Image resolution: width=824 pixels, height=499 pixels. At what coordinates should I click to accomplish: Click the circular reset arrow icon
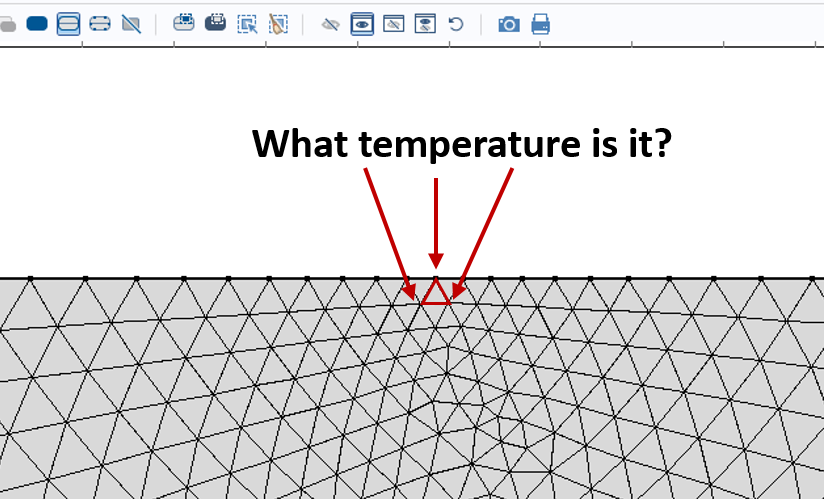(456, 24)
